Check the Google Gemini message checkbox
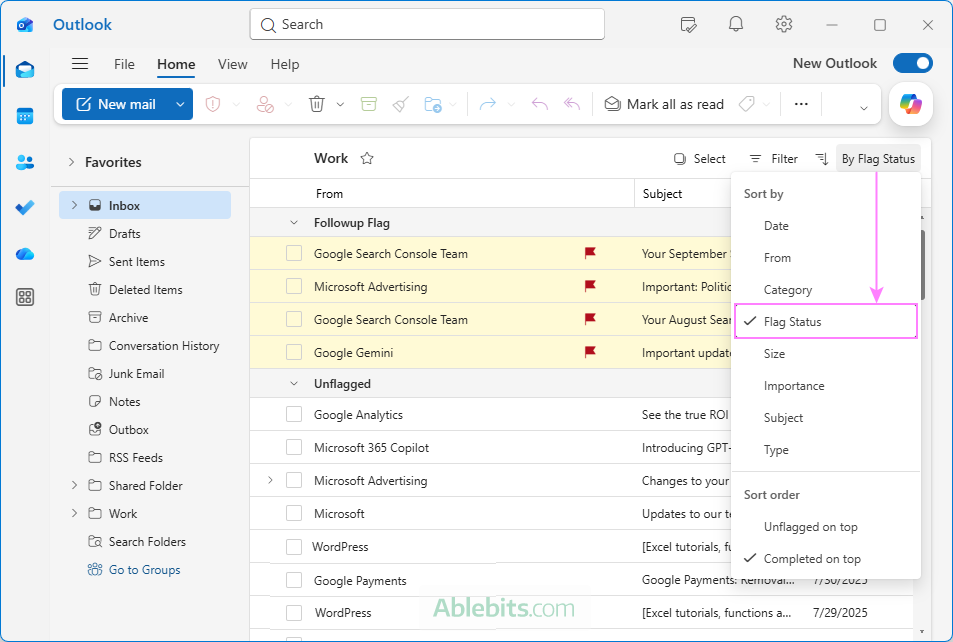This screenshot has height=642, width=953. pyautogui.click(x=294, y=353)
